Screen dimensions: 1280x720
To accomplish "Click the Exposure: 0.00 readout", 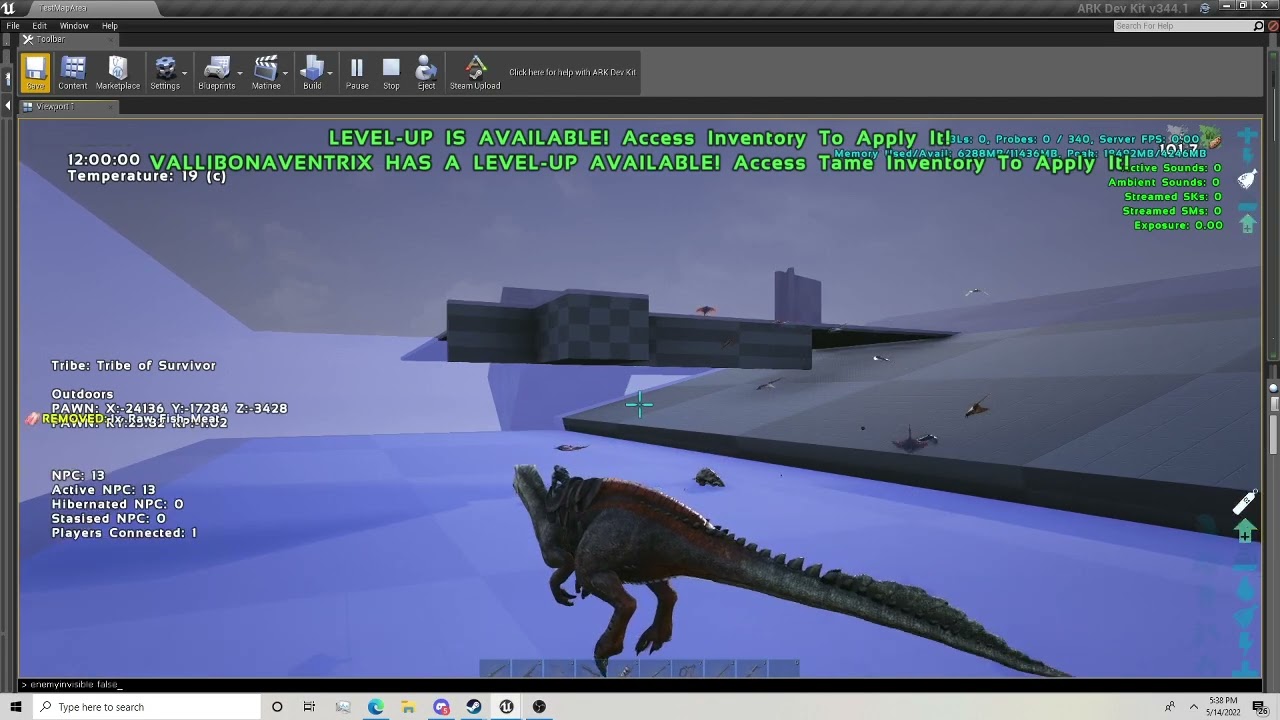I will pyautogui.click(x=1178, y=225).
